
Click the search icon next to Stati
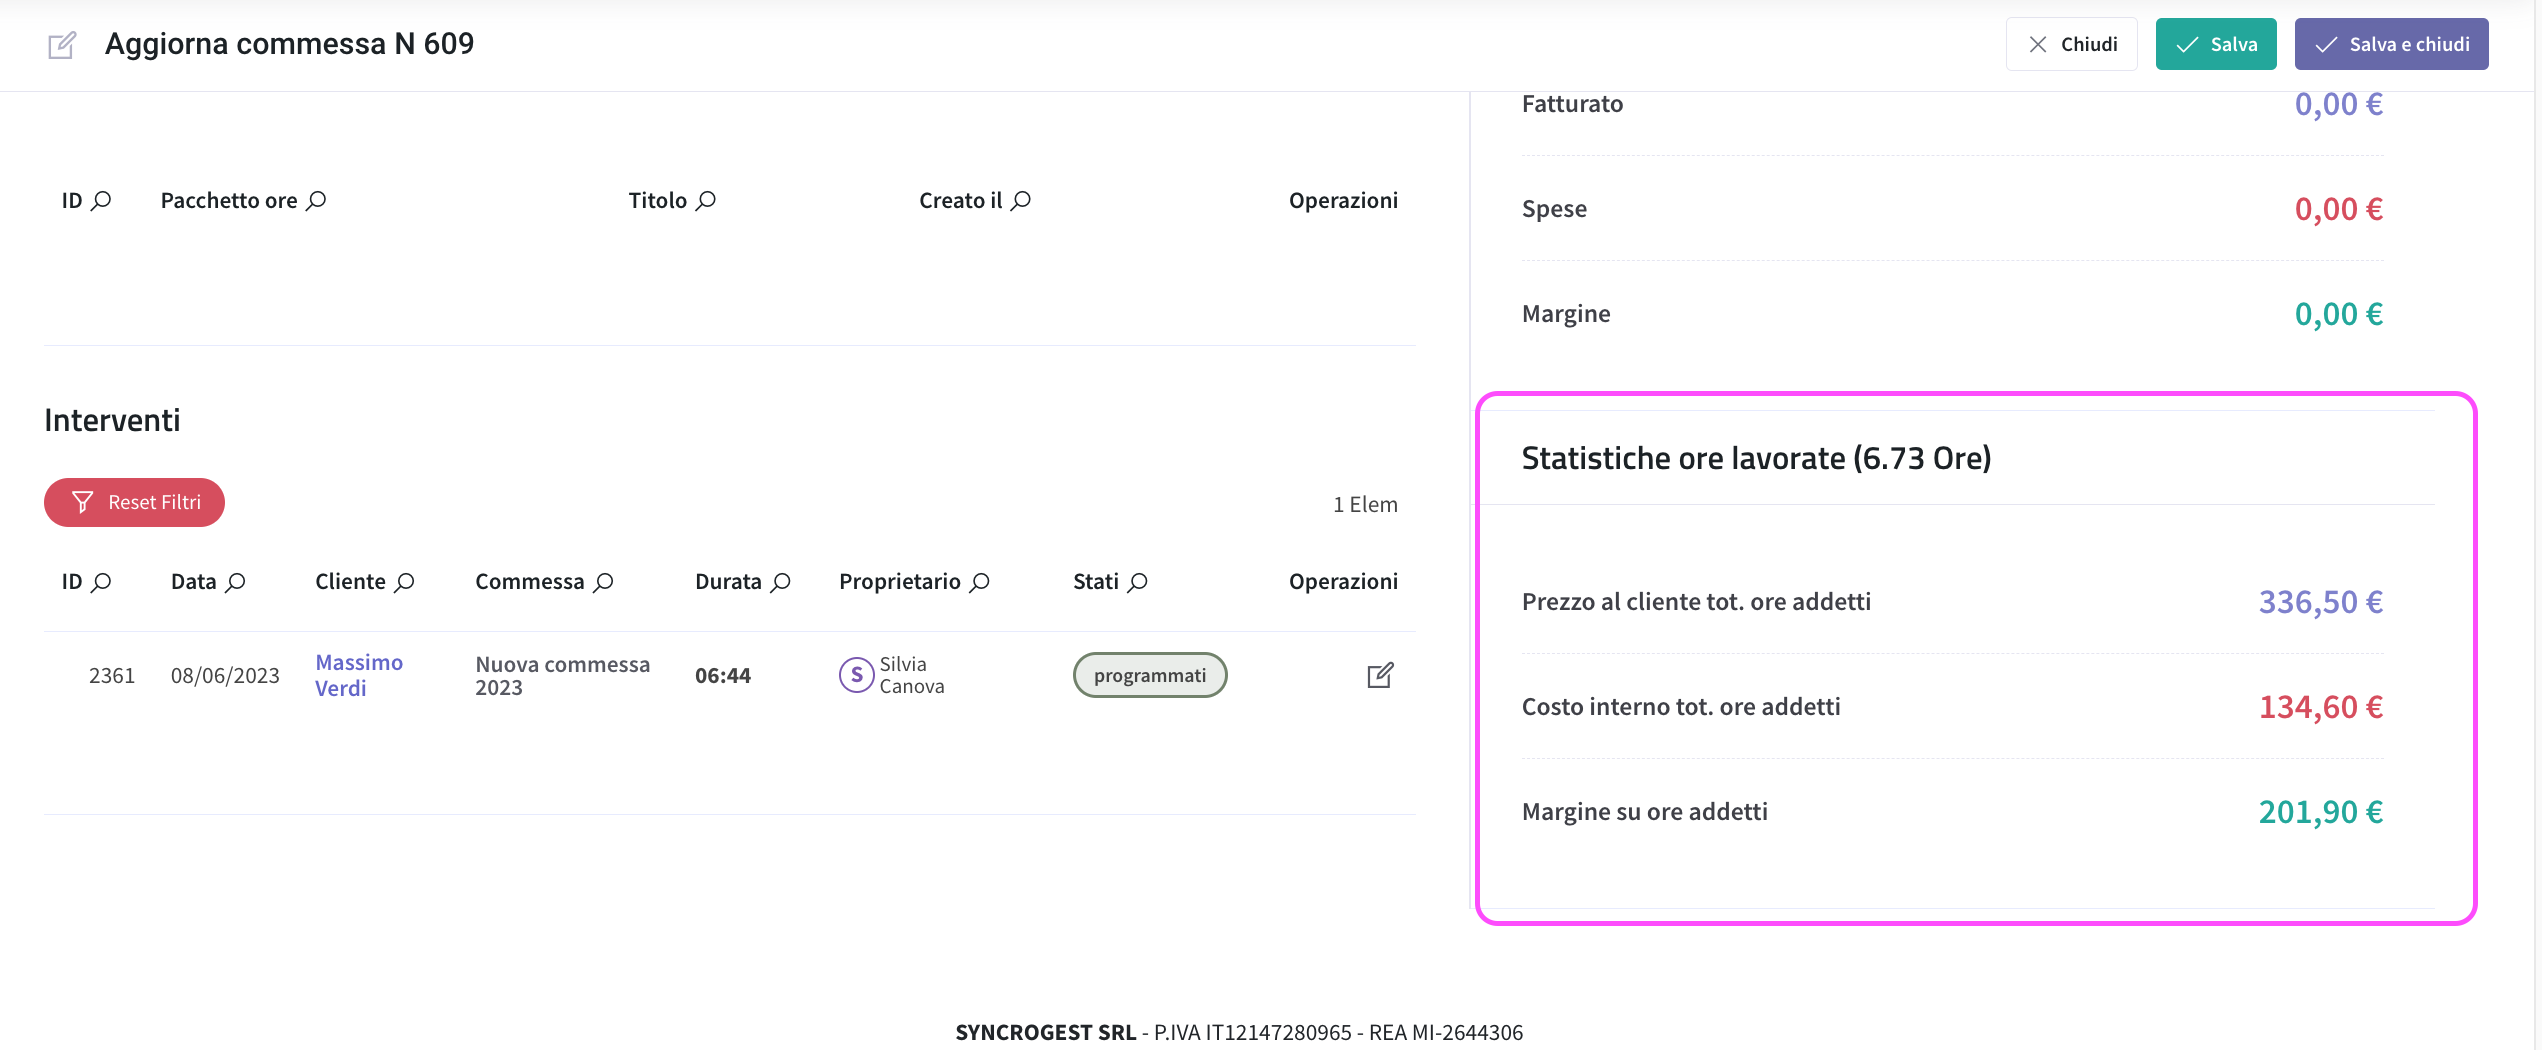[x=1138, y=582]
